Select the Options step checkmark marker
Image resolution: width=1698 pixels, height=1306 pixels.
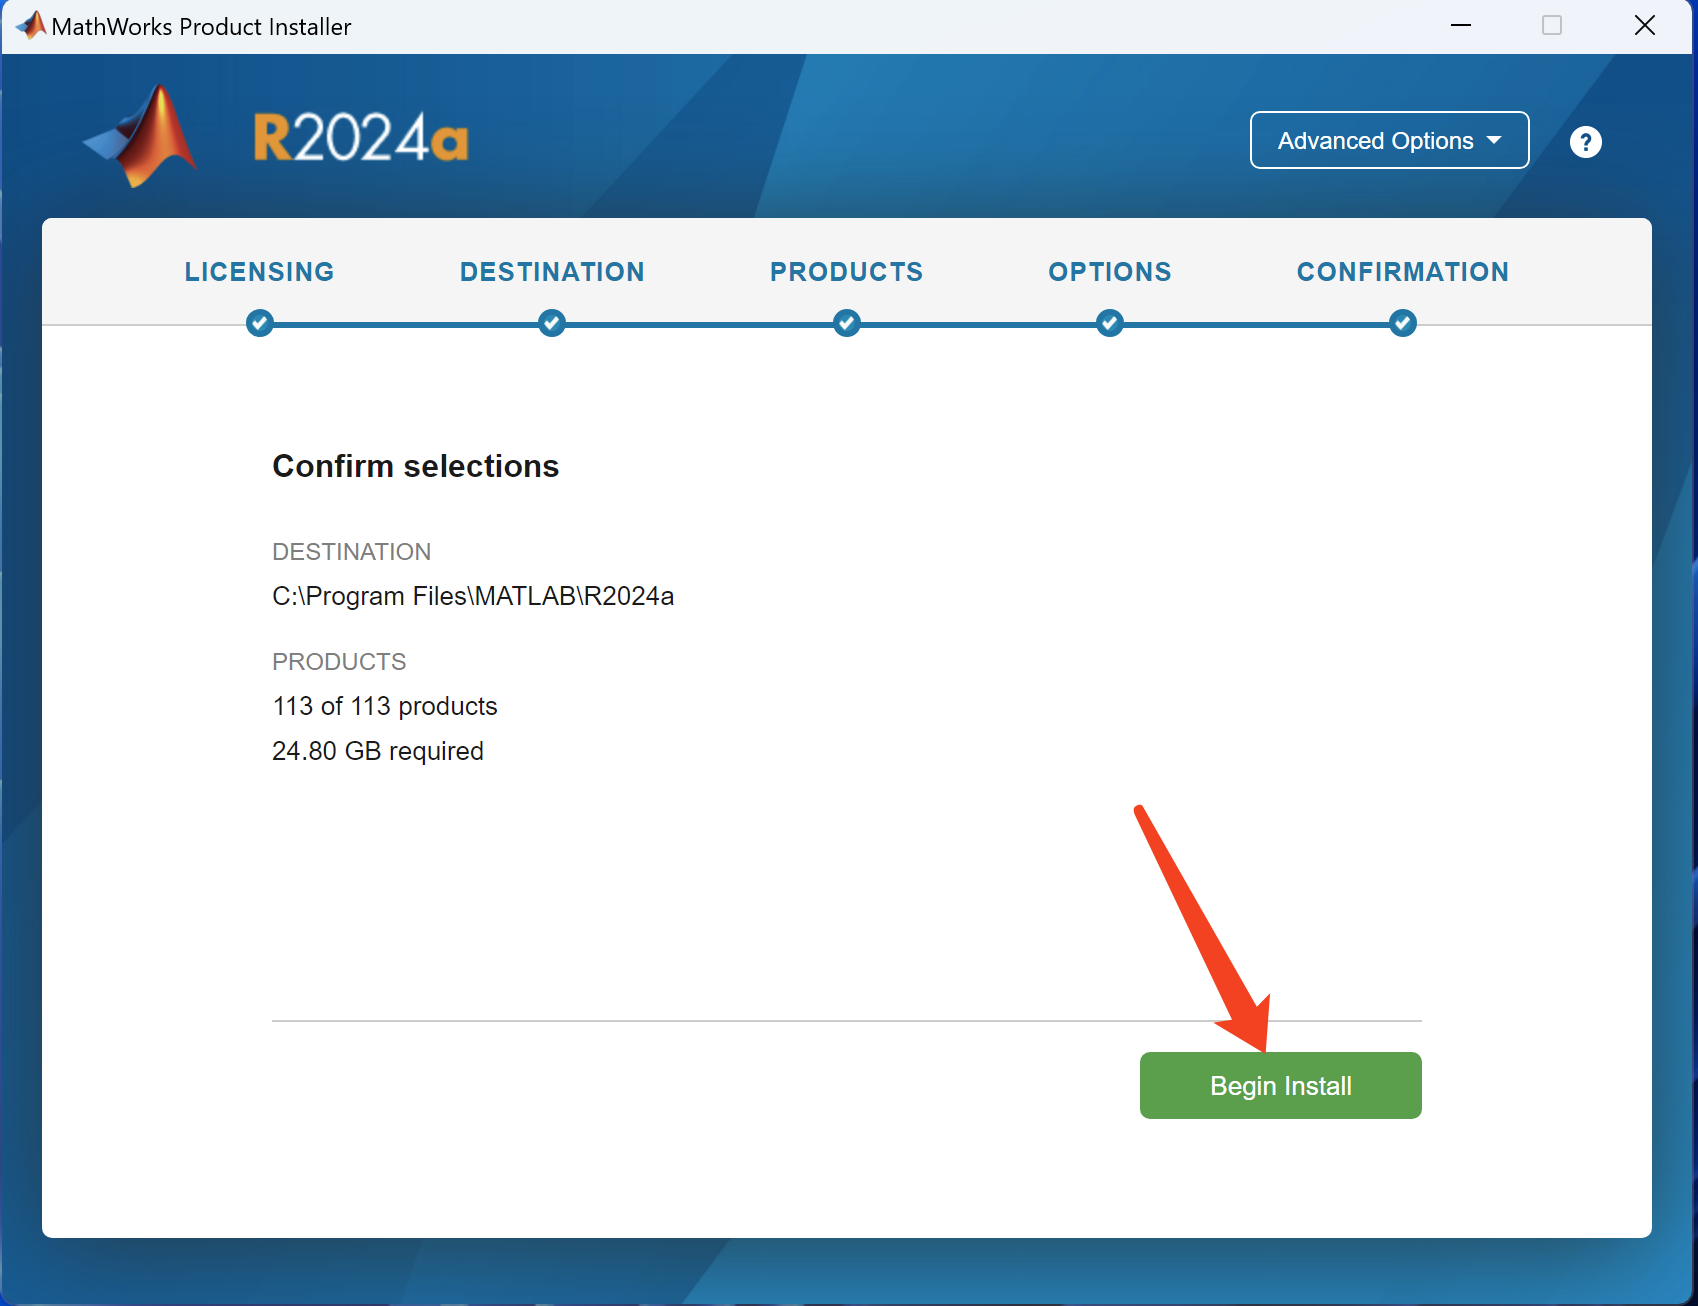tap(1109, 323)
